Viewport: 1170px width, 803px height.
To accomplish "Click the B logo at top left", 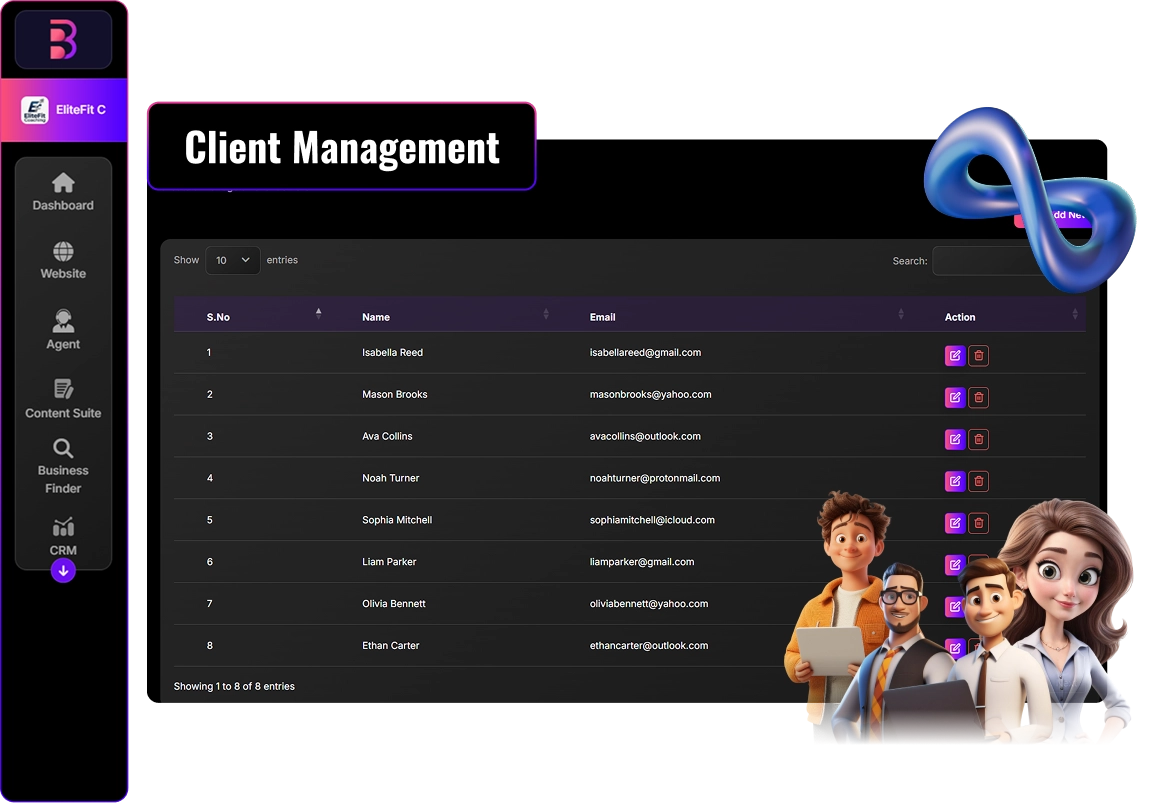I will tap(63, 40).
